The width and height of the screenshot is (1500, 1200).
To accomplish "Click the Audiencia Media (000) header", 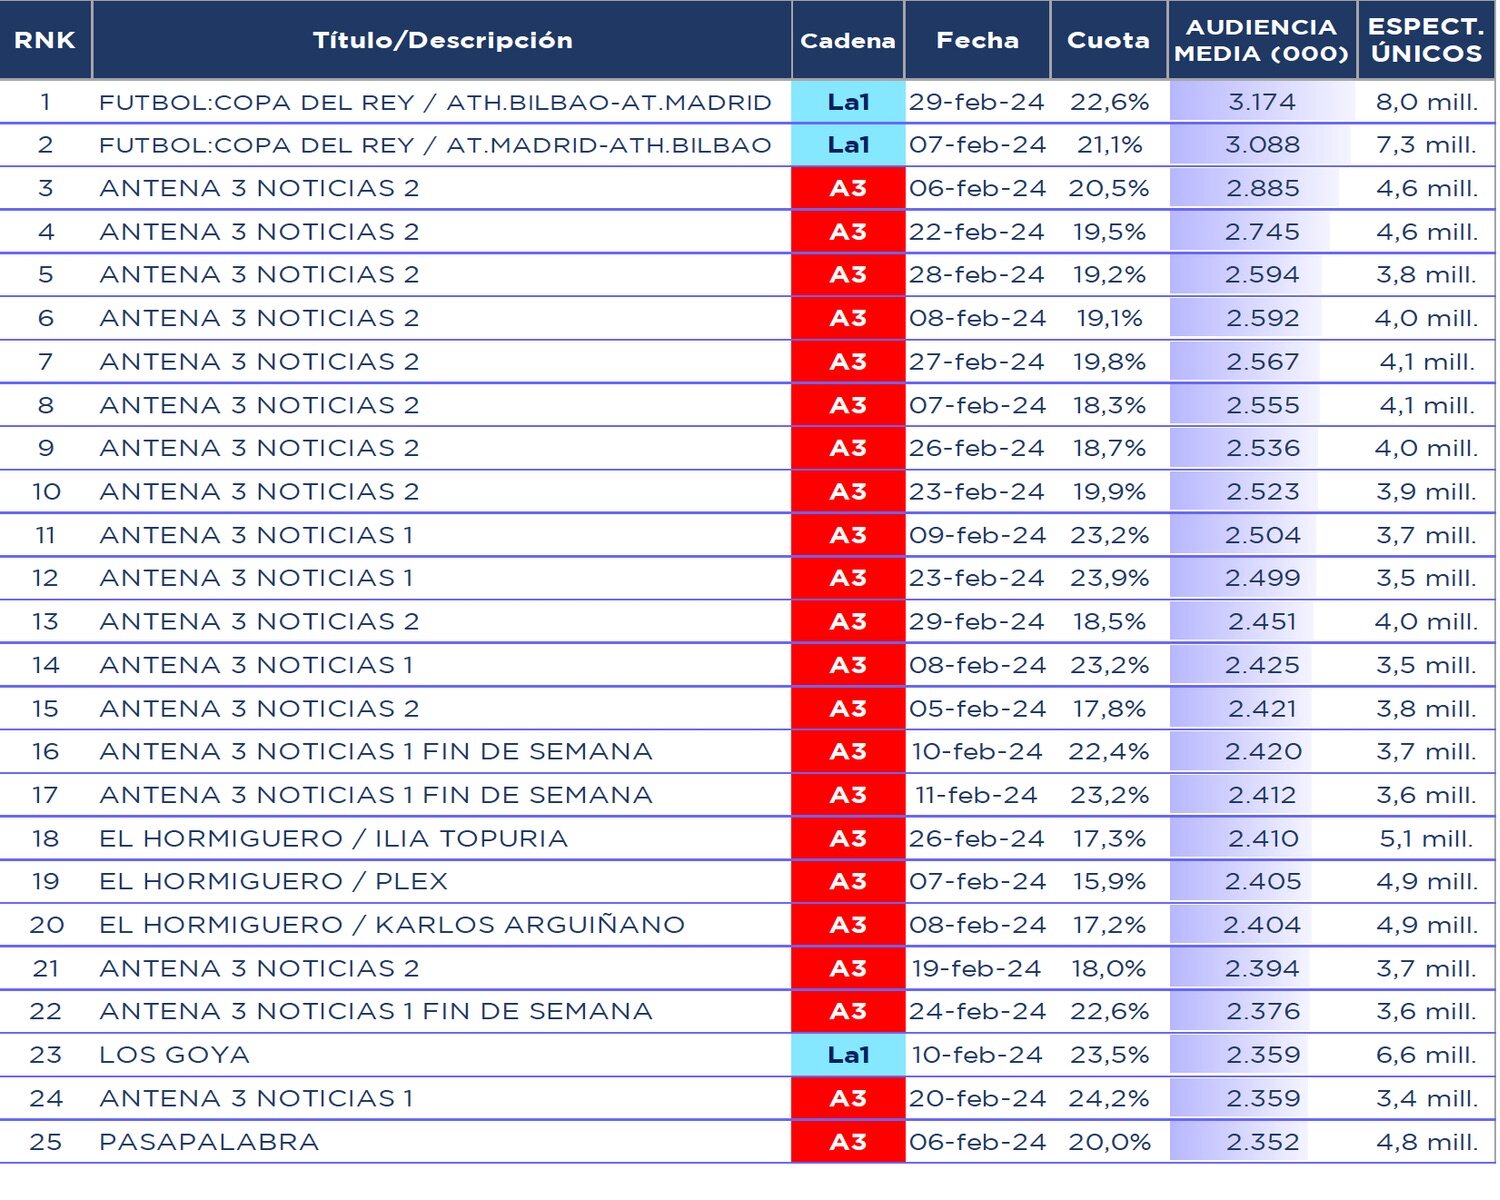I will click(1261, 40).
